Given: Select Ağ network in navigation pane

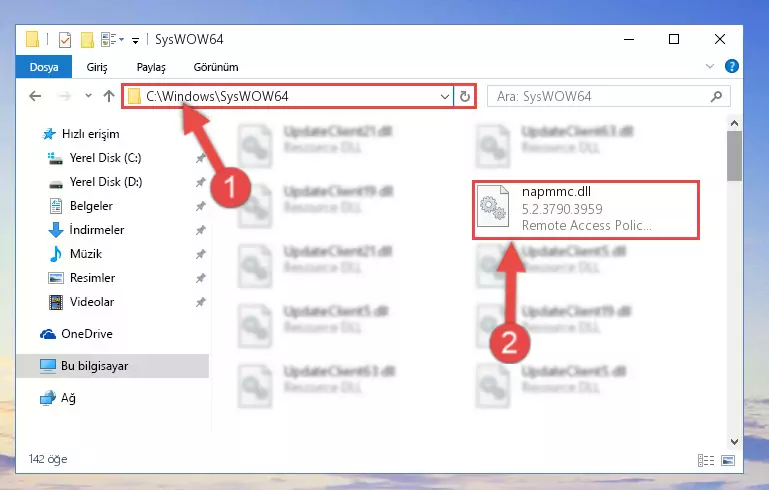Looking at the screenshot, I should tap(58, 398).
